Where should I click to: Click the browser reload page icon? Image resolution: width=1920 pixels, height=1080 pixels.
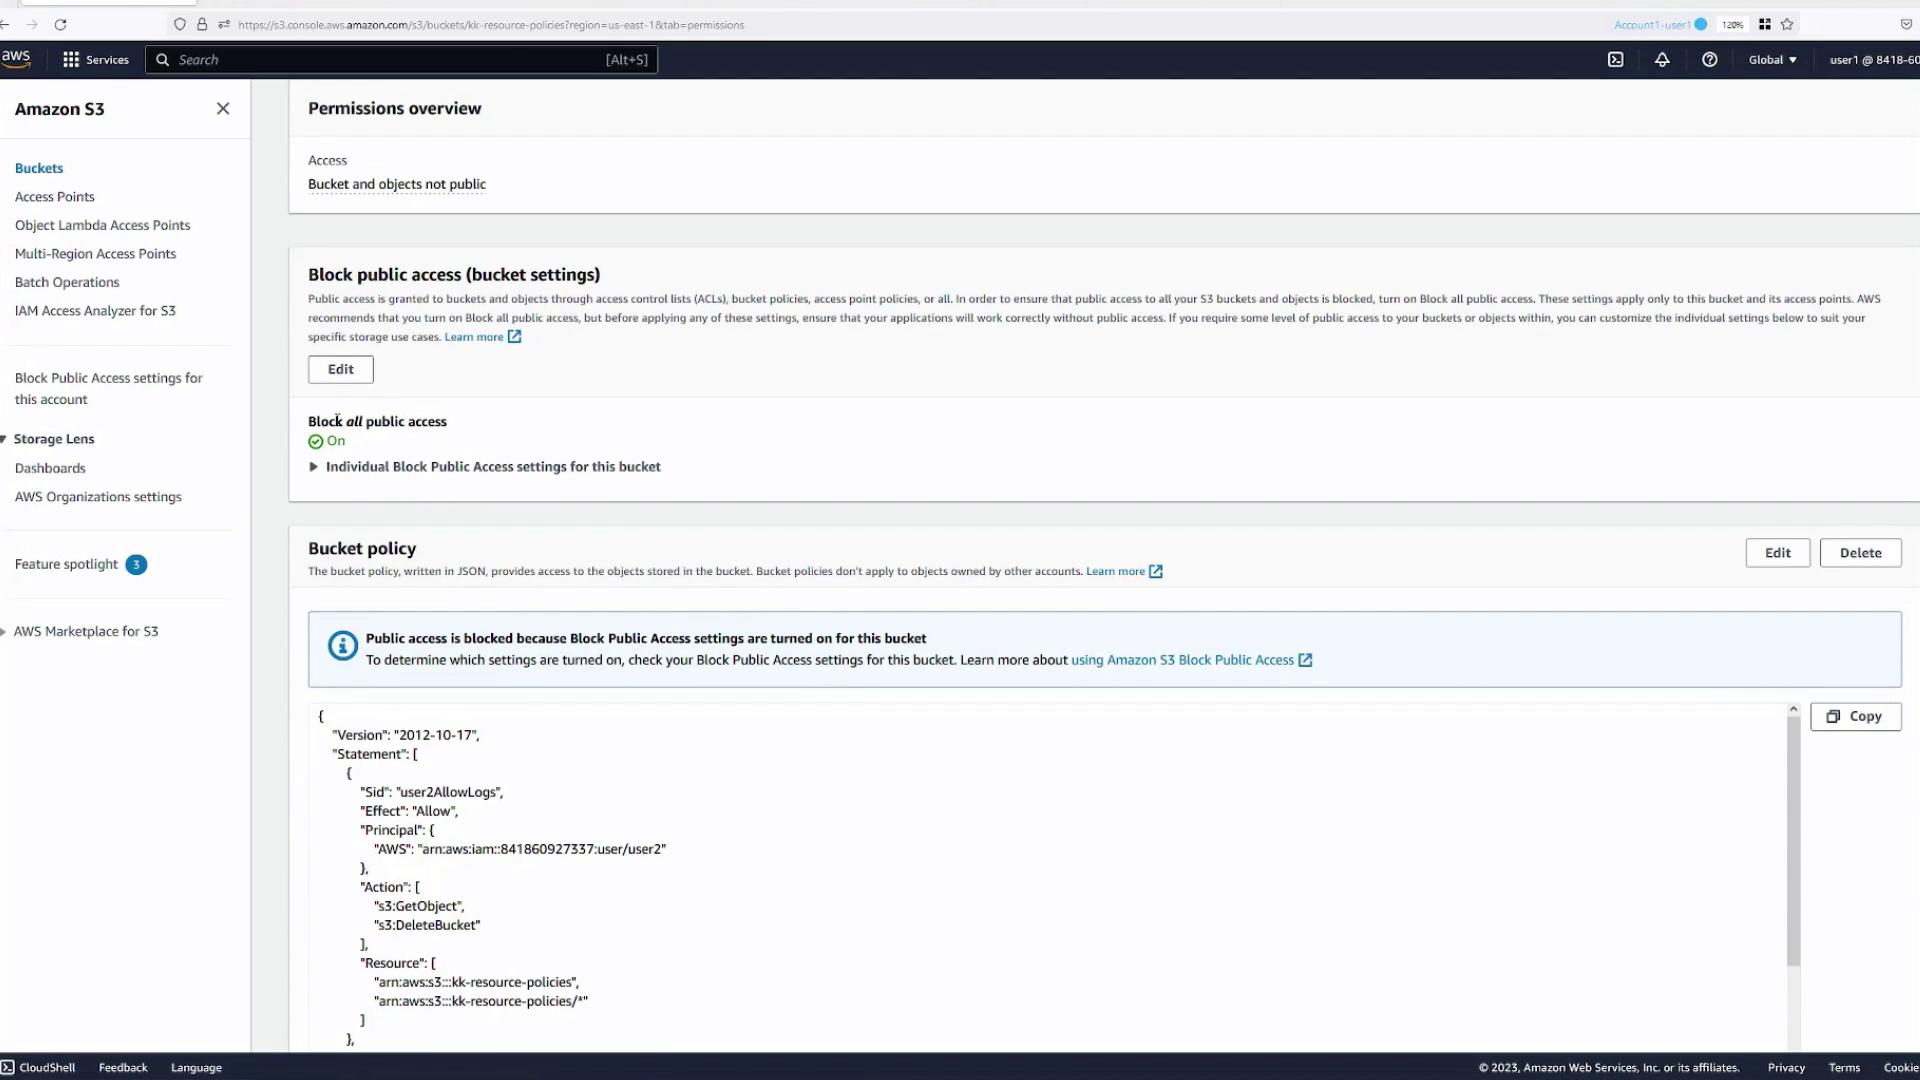click(x=60, y=25)
